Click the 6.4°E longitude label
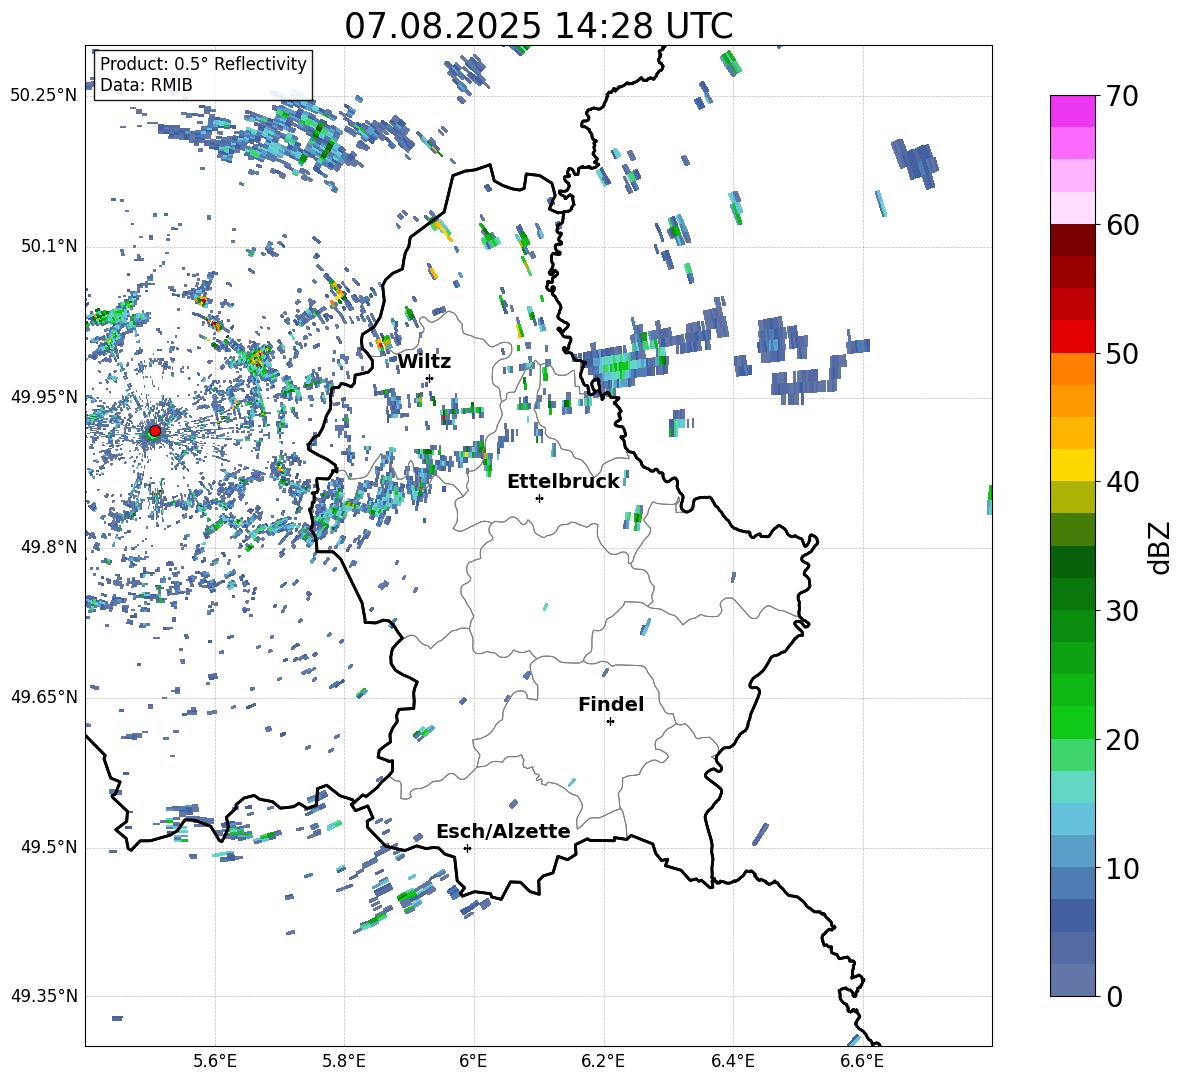 (732, 1061)
